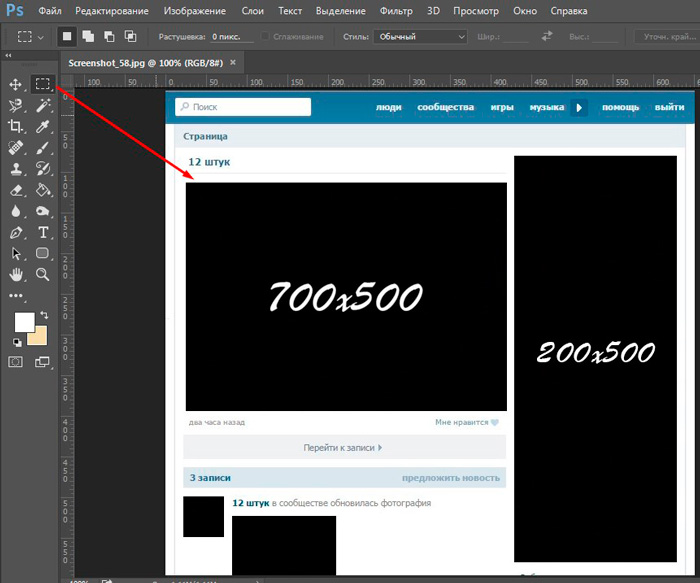Select the Hand tool

[x=16, y=274]
